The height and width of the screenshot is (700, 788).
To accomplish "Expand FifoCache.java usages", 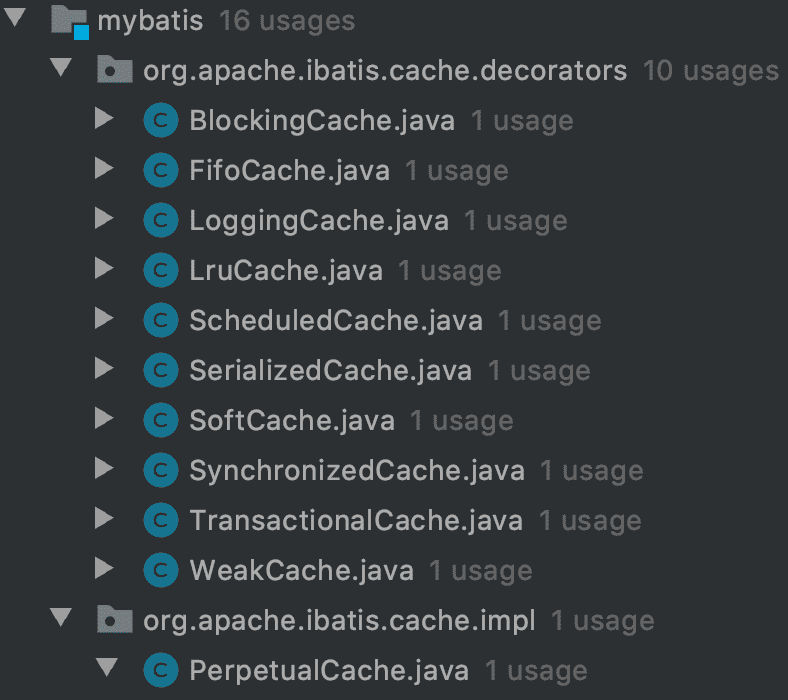I will (x=104, y=168).
